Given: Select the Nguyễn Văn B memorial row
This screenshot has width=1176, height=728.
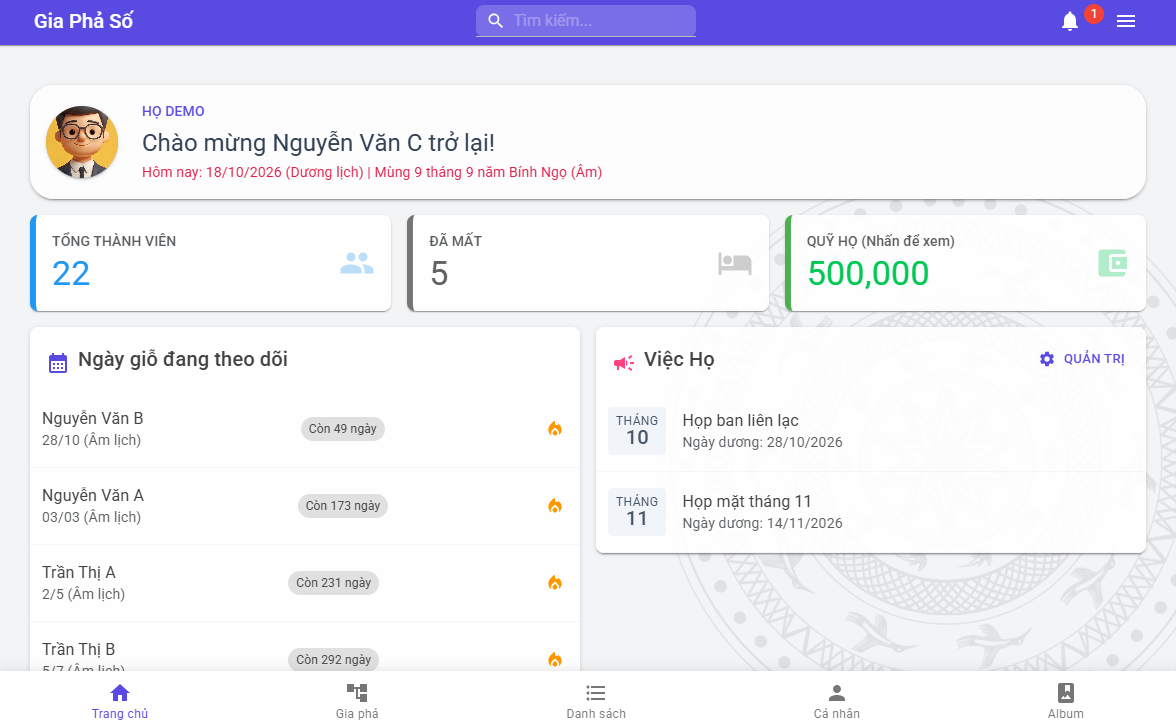Looking at the screenshot, I should pyautogui.click(x=304, y=429).
